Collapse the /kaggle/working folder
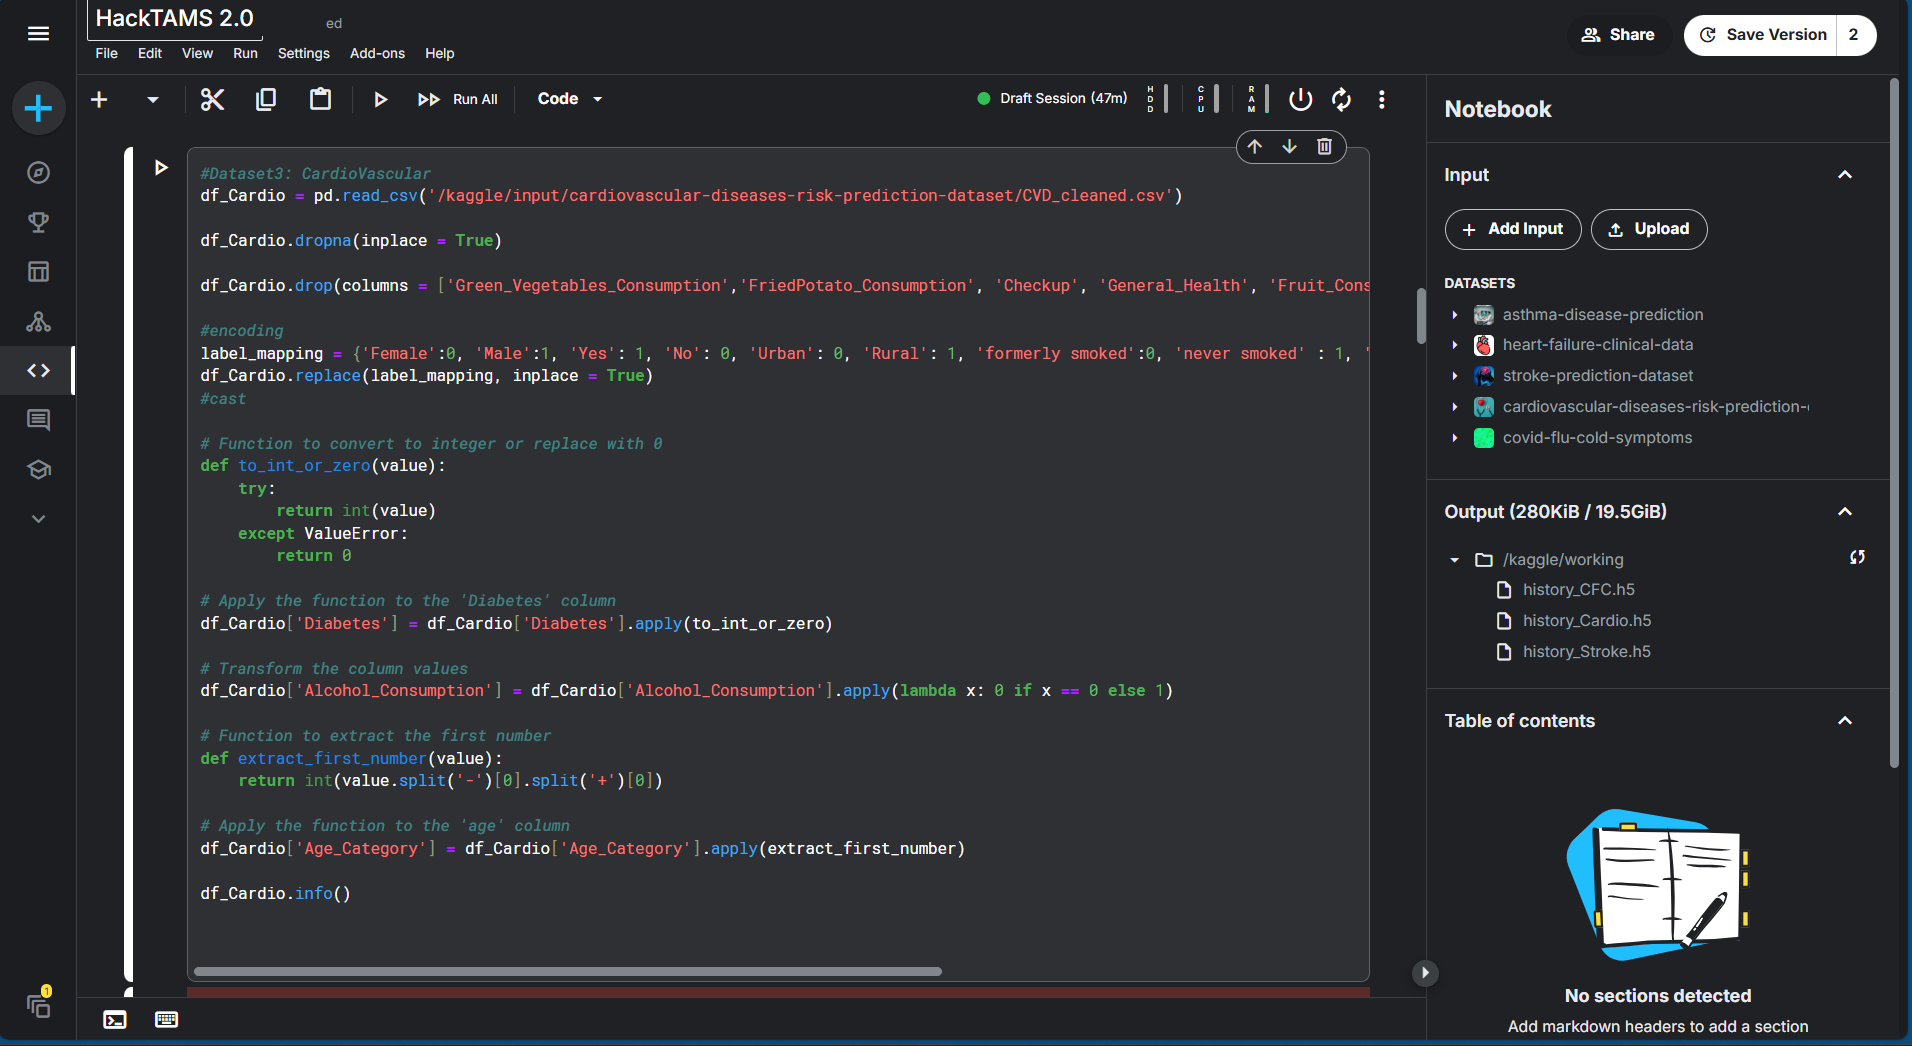The image size is (1912, 1046). [x=1455, y=560]
